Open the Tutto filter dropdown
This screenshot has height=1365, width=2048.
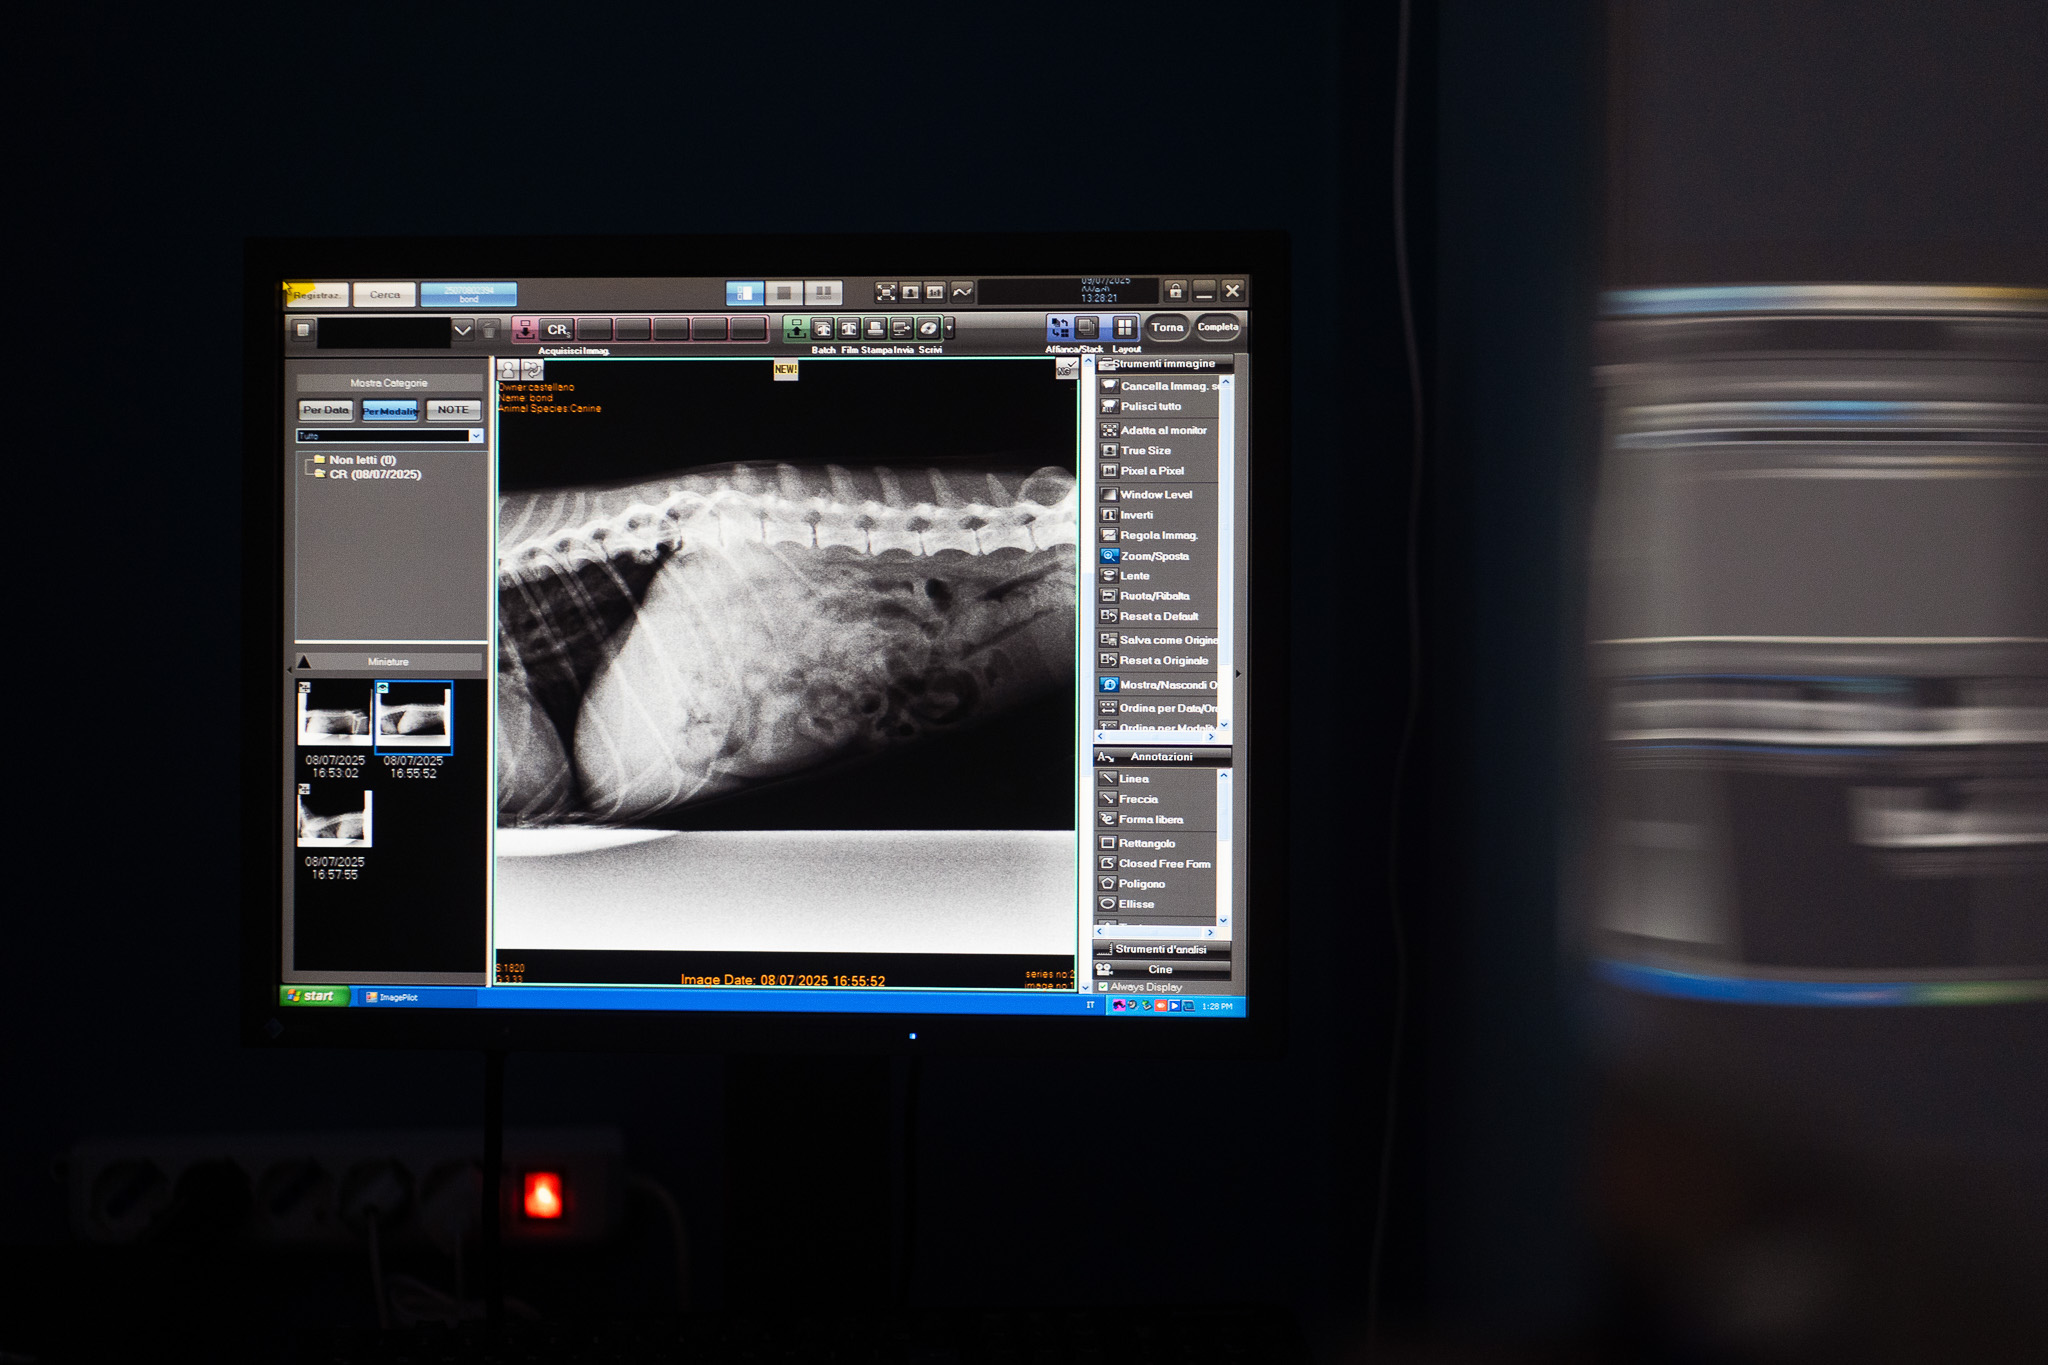[x=476, y=436]
